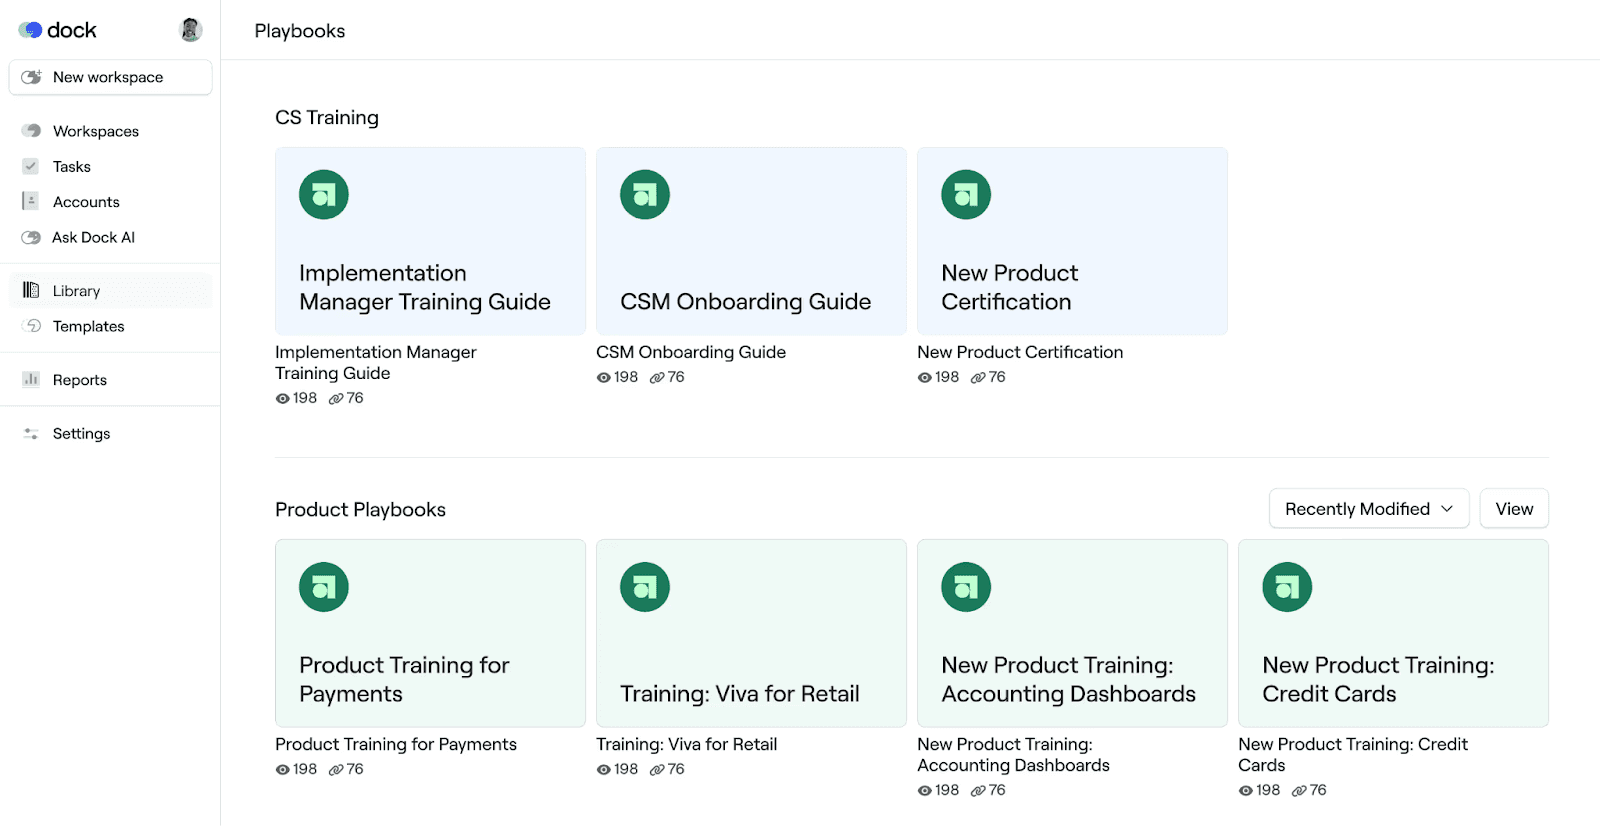
Task: Click the Tasks checkmark icon
Action: click(31, 166)
